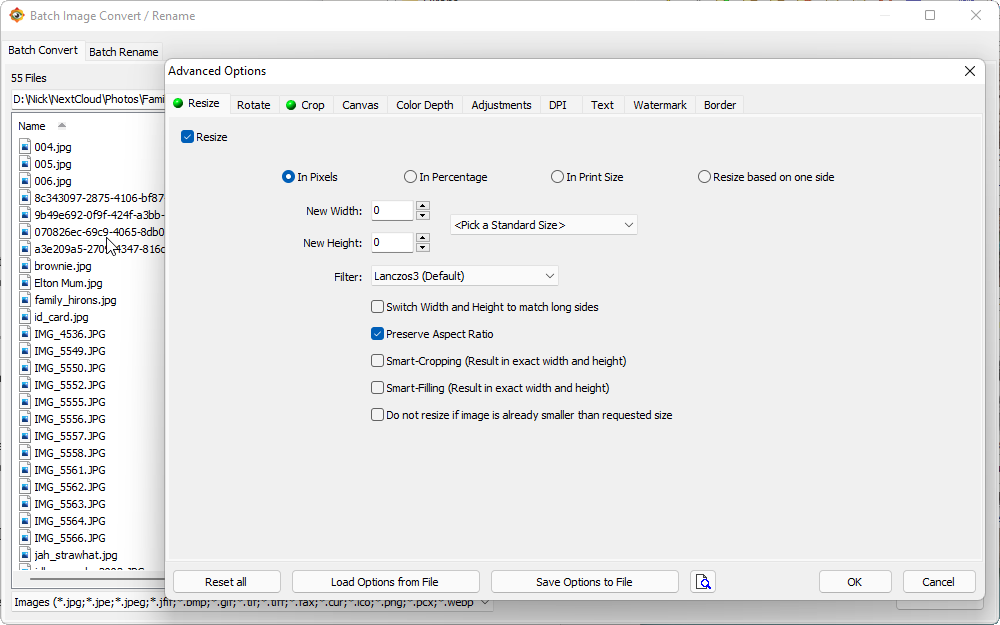Screen dimensions: 1000x625
Task: Open the Color Depth tab
Action: 424,105
